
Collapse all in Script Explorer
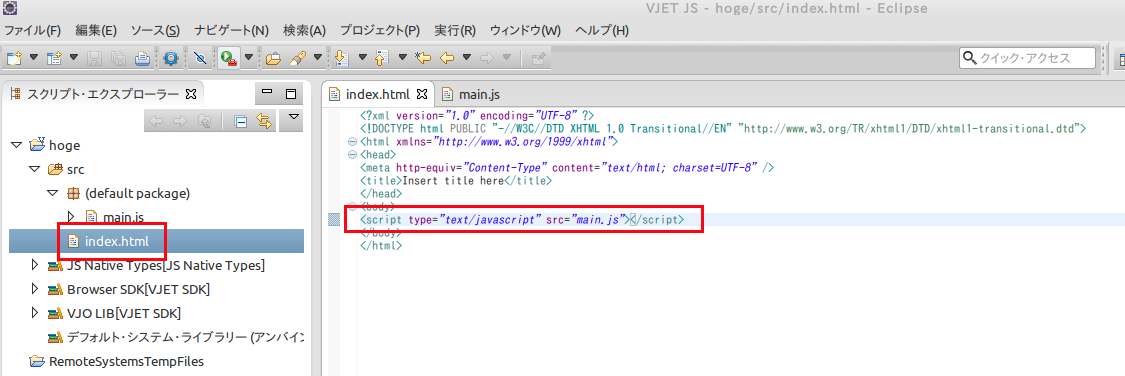click(241, 122)
